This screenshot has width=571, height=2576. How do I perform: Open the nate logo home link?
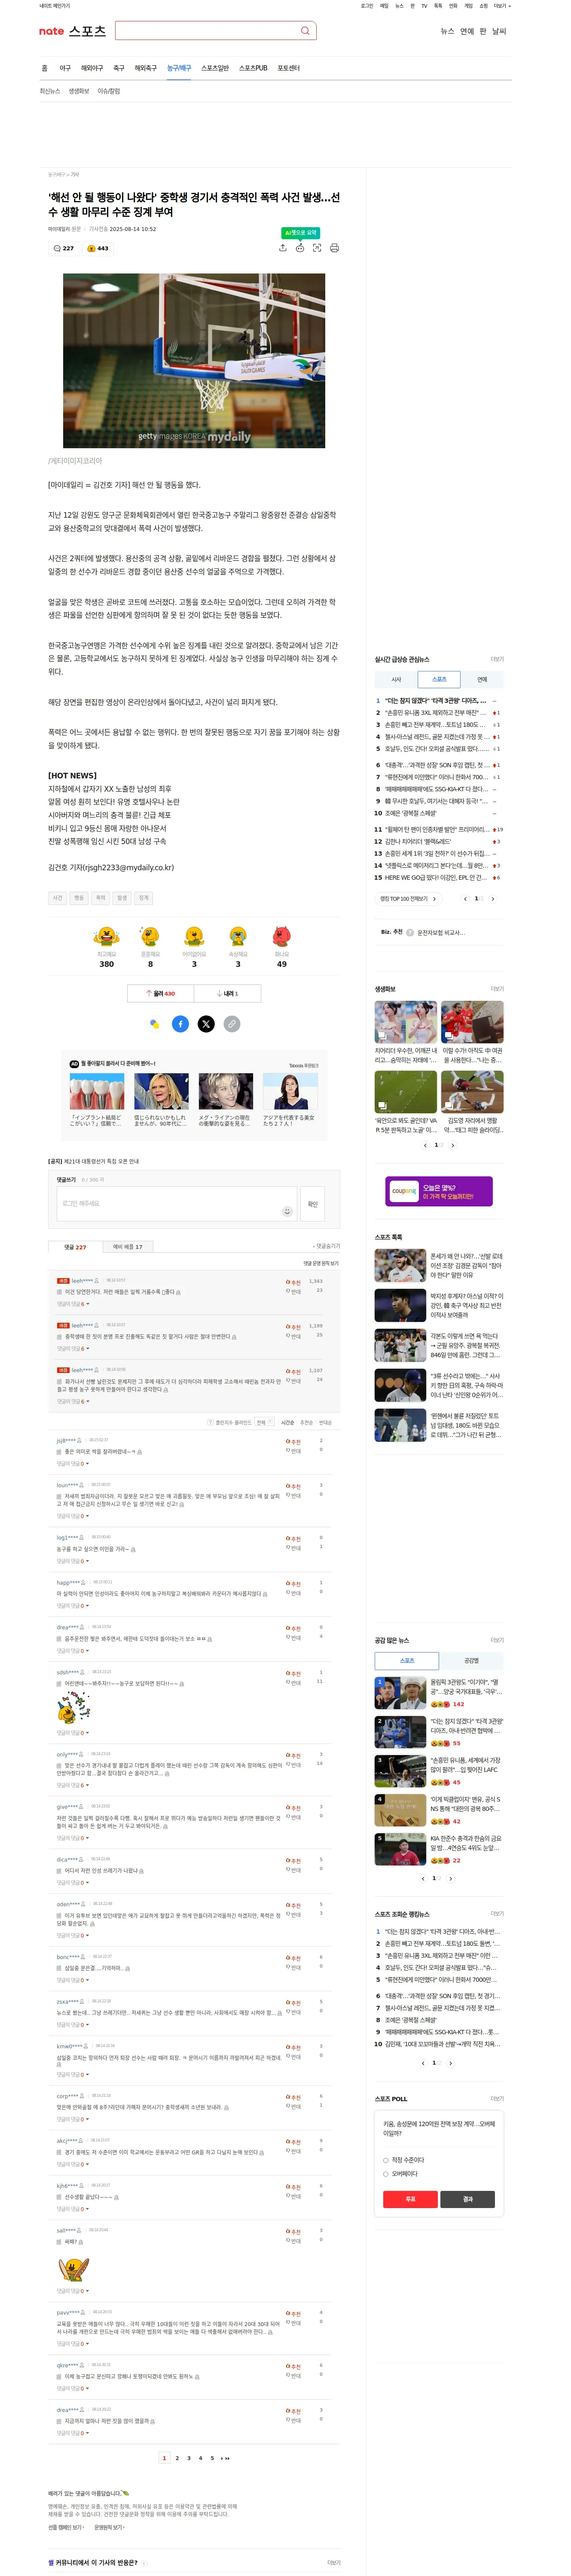pos(51,31)
